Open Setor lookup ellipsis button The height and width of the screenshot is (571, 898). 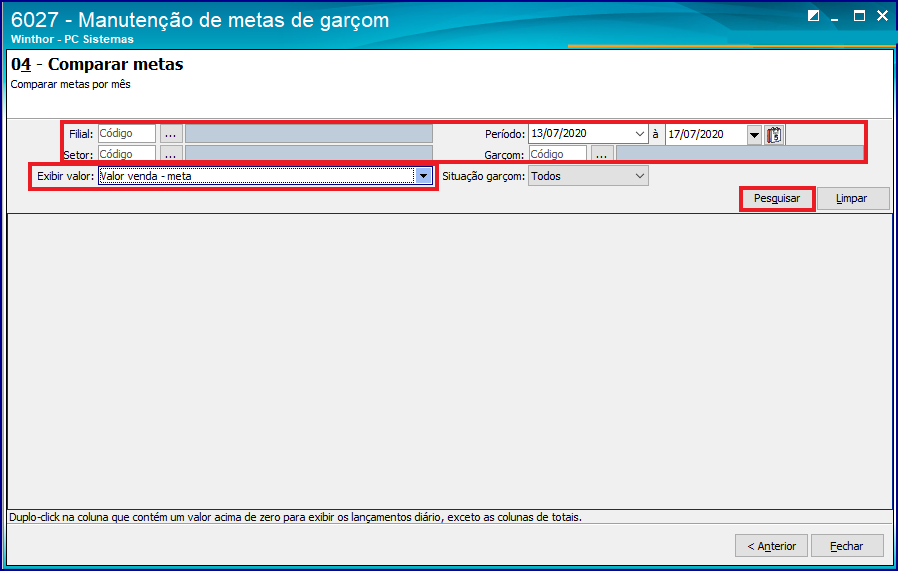click(x=171, y=153)
